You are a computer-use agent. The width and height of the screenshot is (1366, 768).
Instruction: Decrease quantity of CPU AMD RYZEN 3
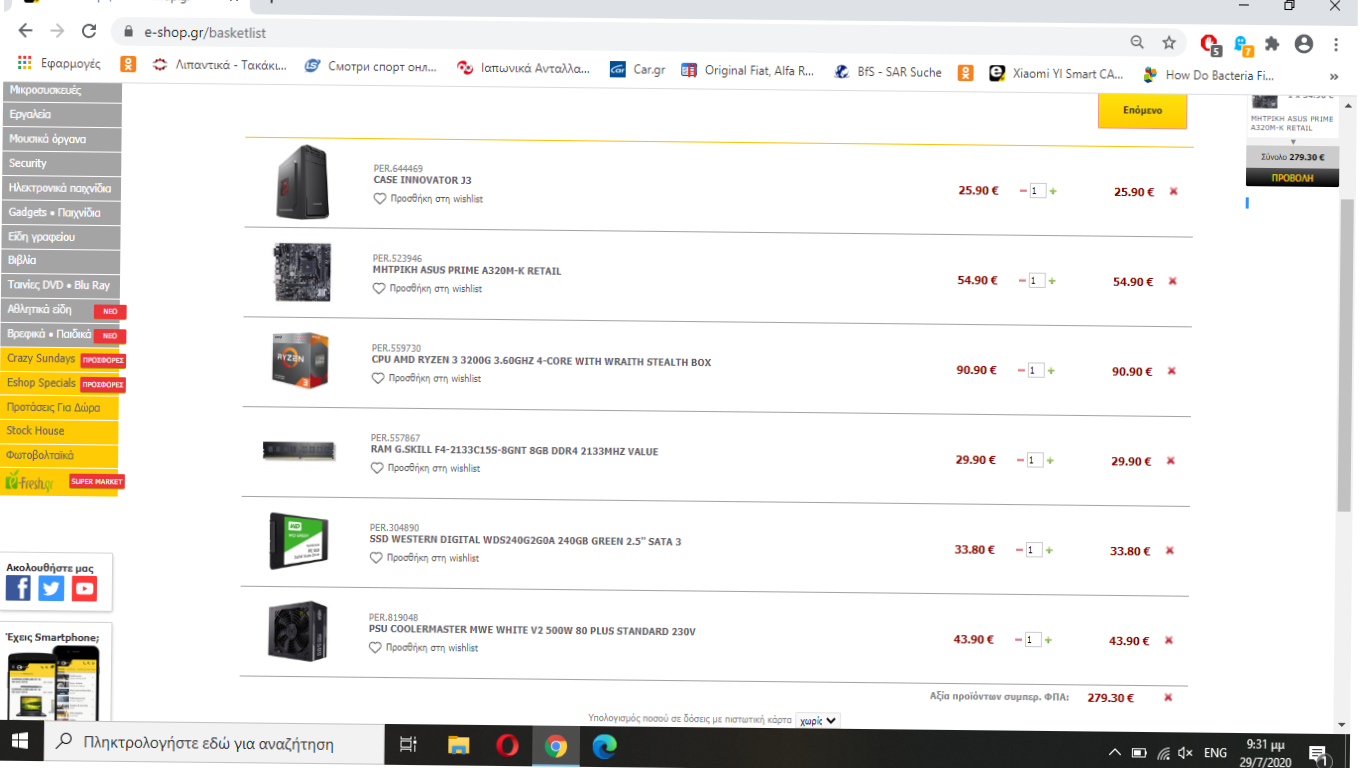1021,371
